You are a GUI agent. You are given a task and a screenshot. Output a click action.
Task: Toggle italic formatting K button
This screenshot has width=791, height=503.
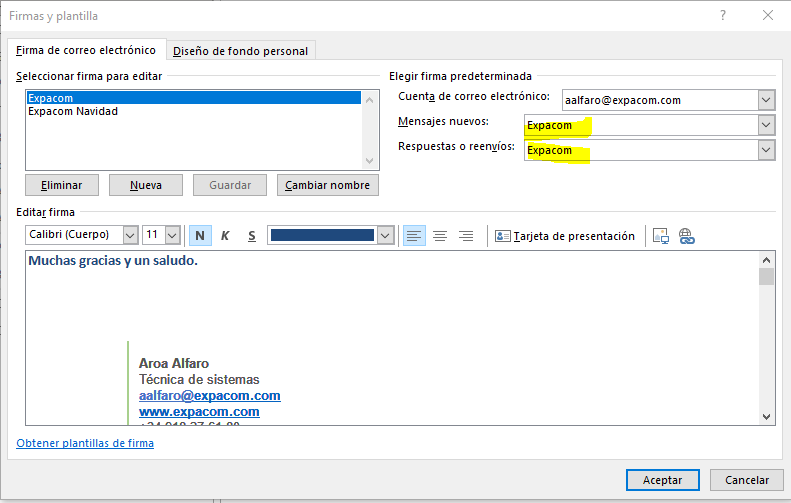225,236
